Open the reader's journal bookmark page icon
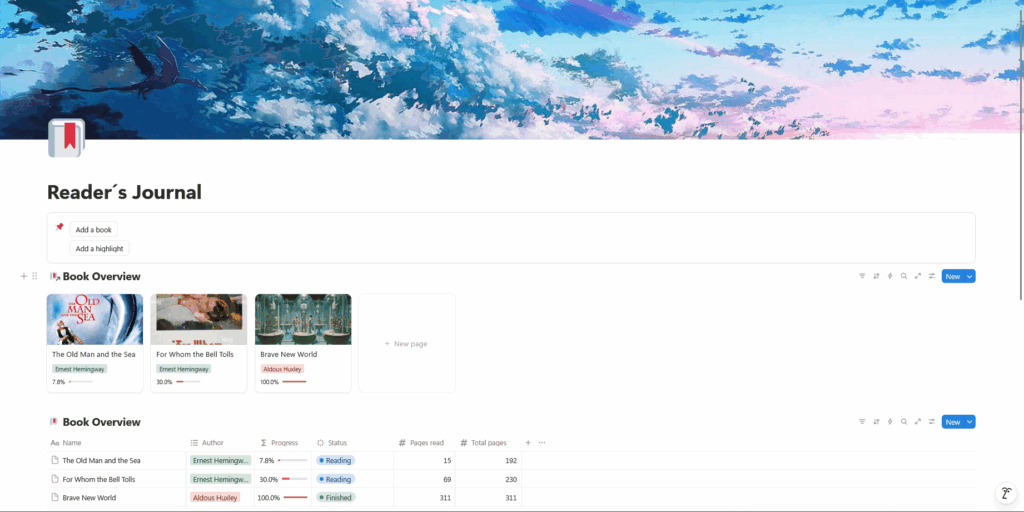The height and width of the screenshot is (512, 1024). (66, 138)
